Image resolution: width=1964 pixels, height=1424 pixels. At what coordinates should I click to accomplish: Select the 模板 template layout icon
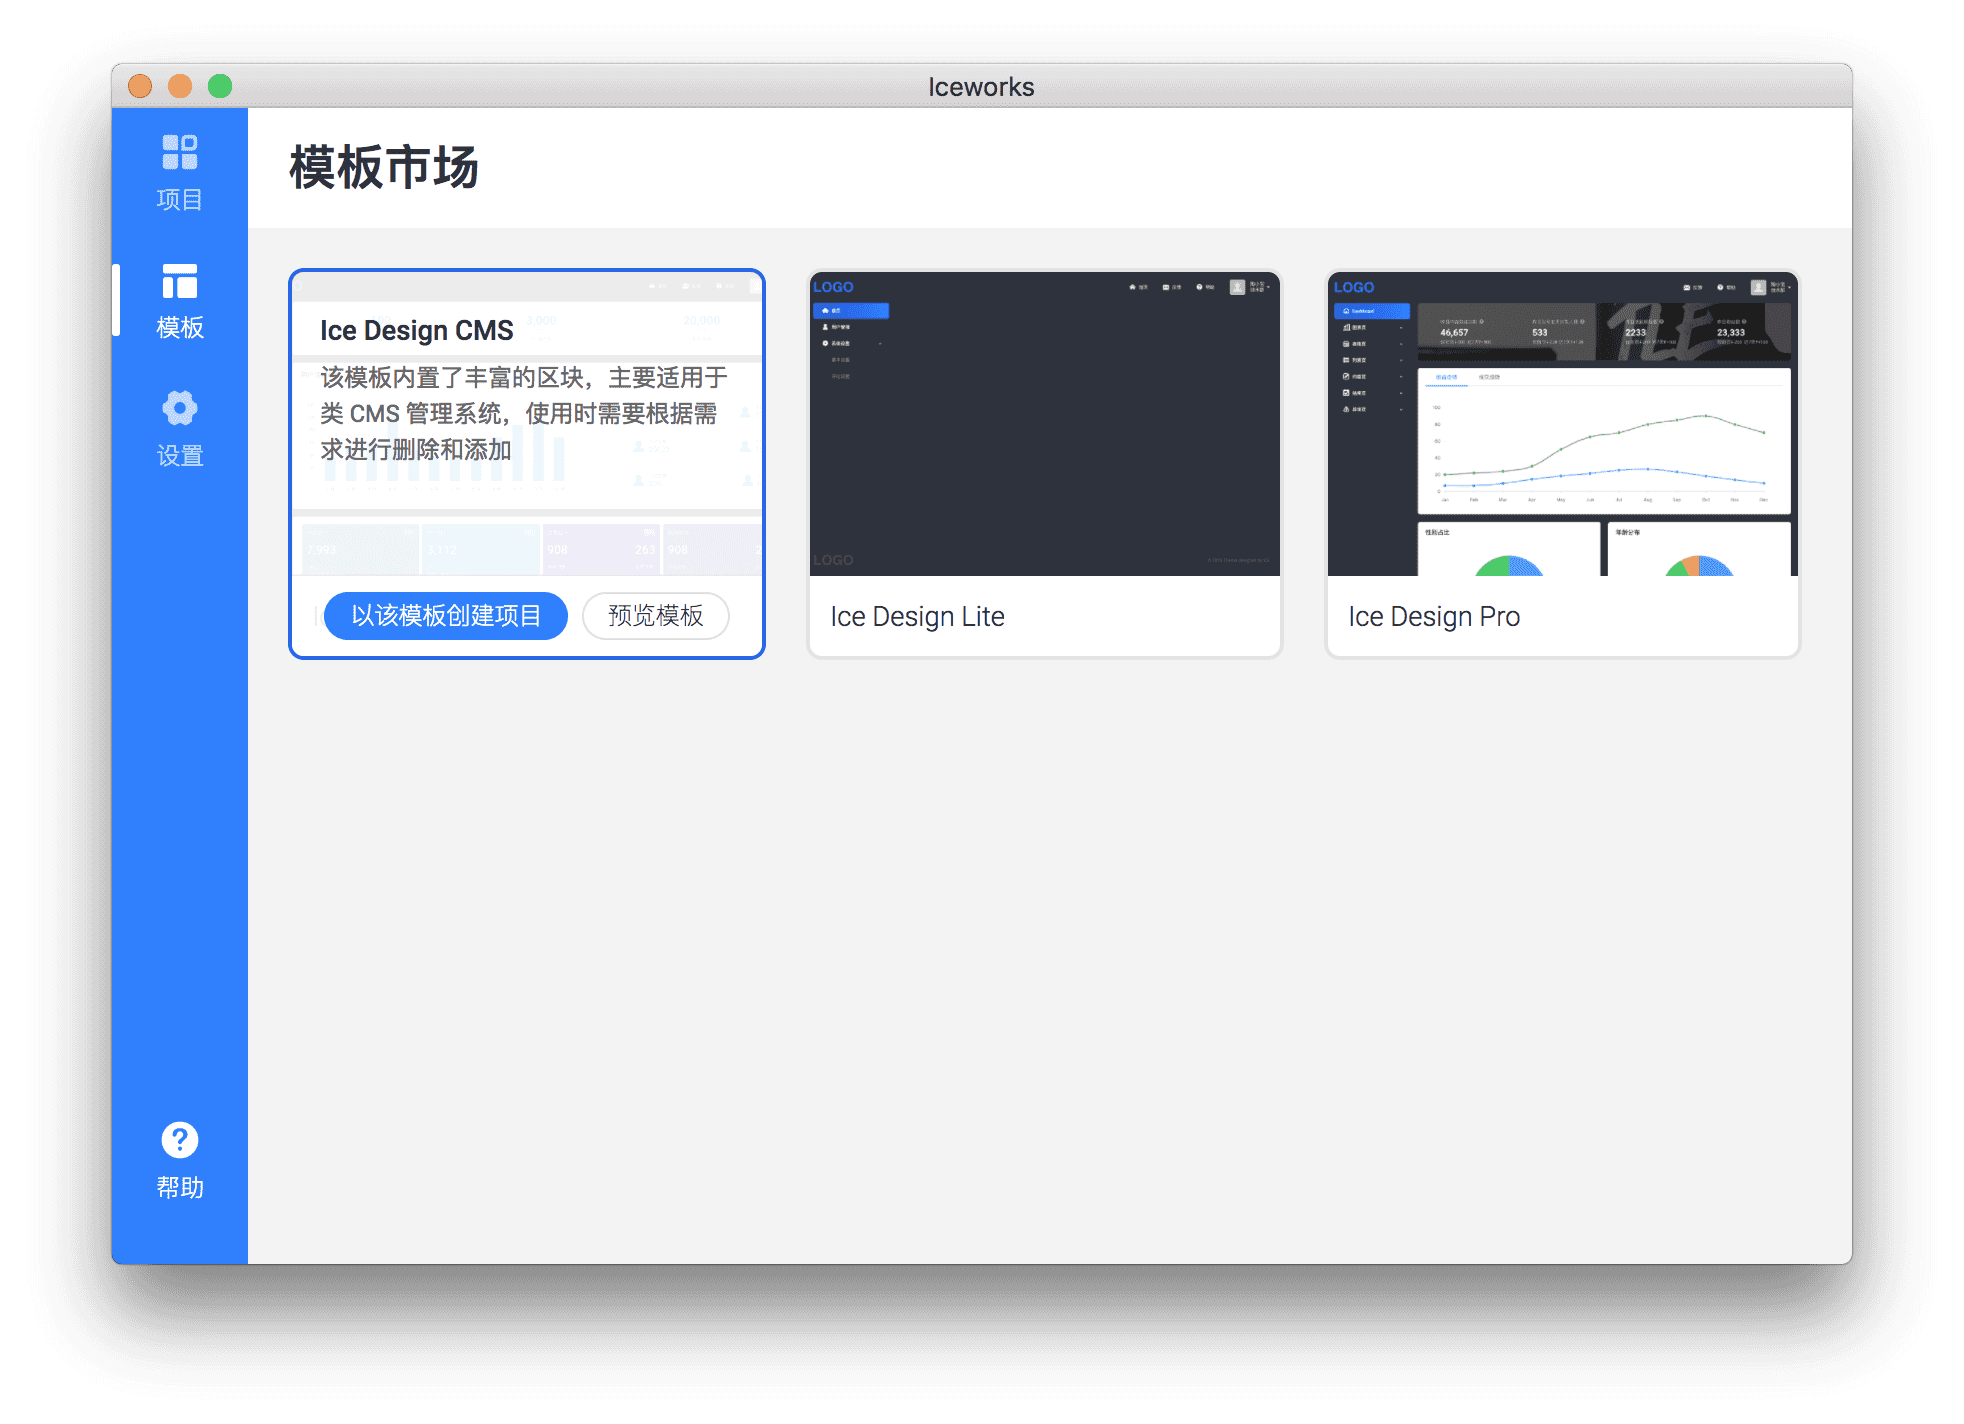(180, 281)
